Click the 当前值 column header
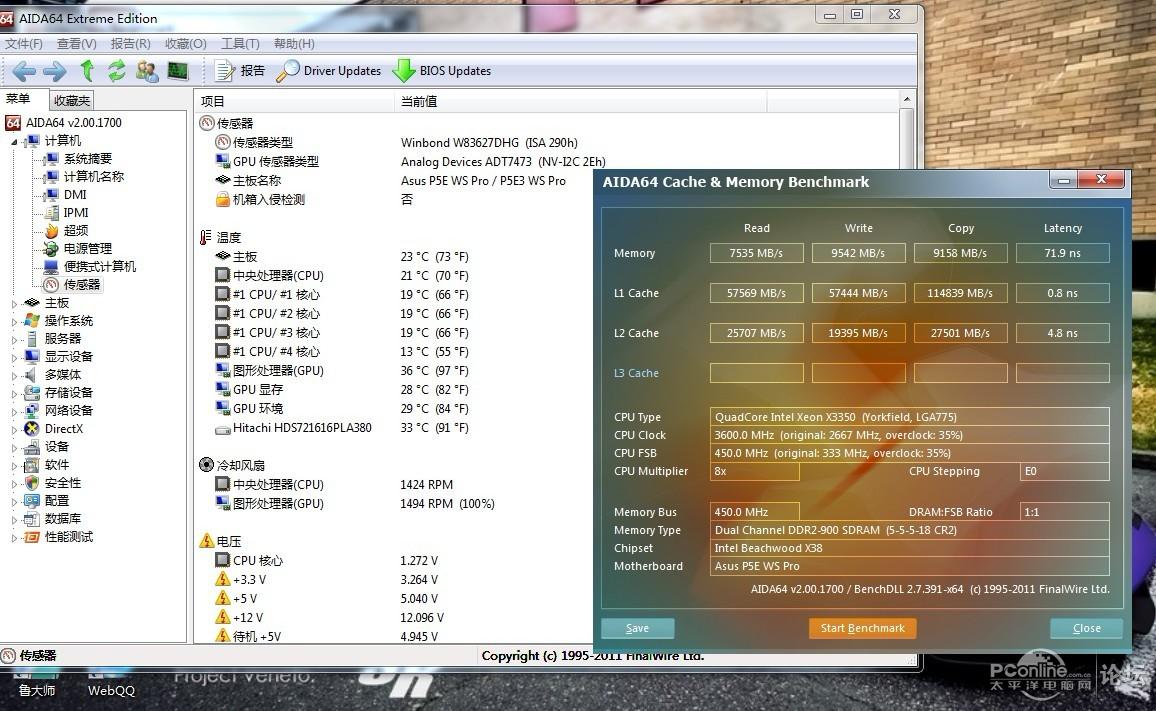 (x=581, y=101)
